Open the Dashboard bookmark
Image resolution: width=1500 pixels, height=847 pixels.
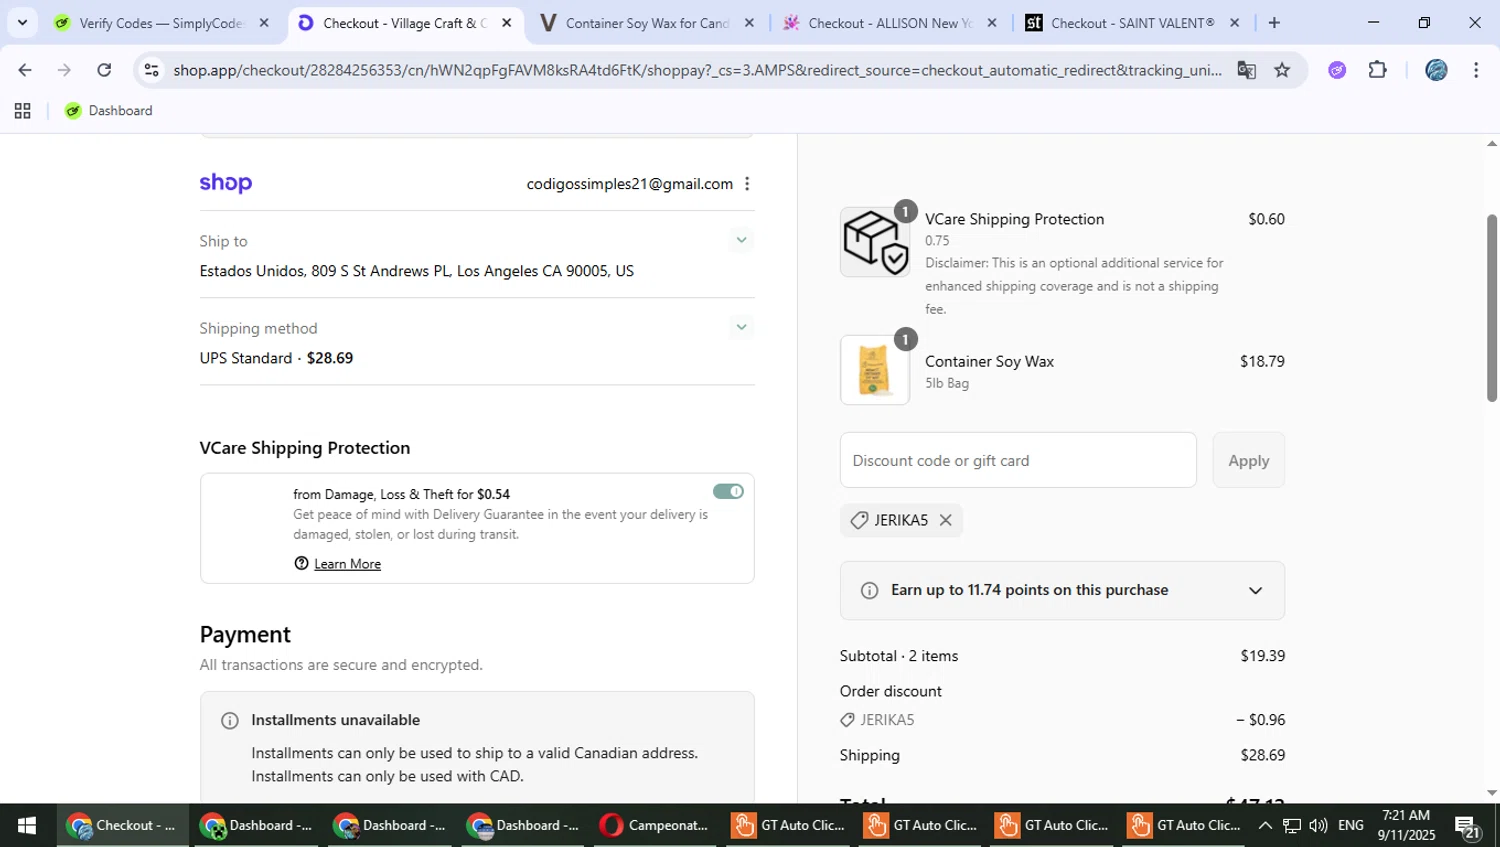point(109,111)
